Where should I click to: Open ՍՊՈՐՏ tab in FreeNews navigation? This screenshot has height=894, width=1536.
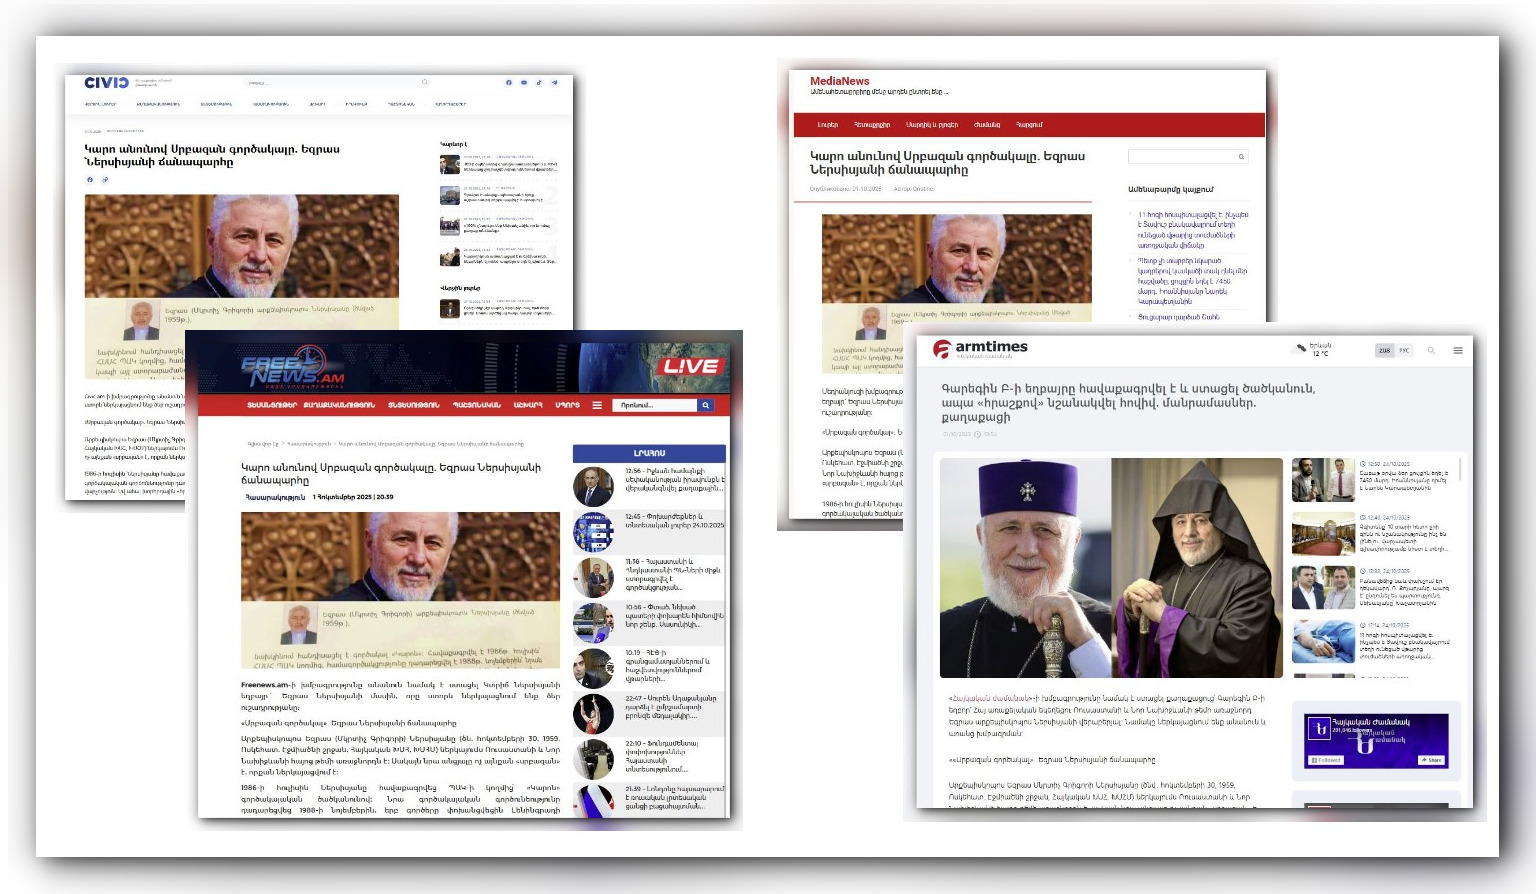coord(567,405)
